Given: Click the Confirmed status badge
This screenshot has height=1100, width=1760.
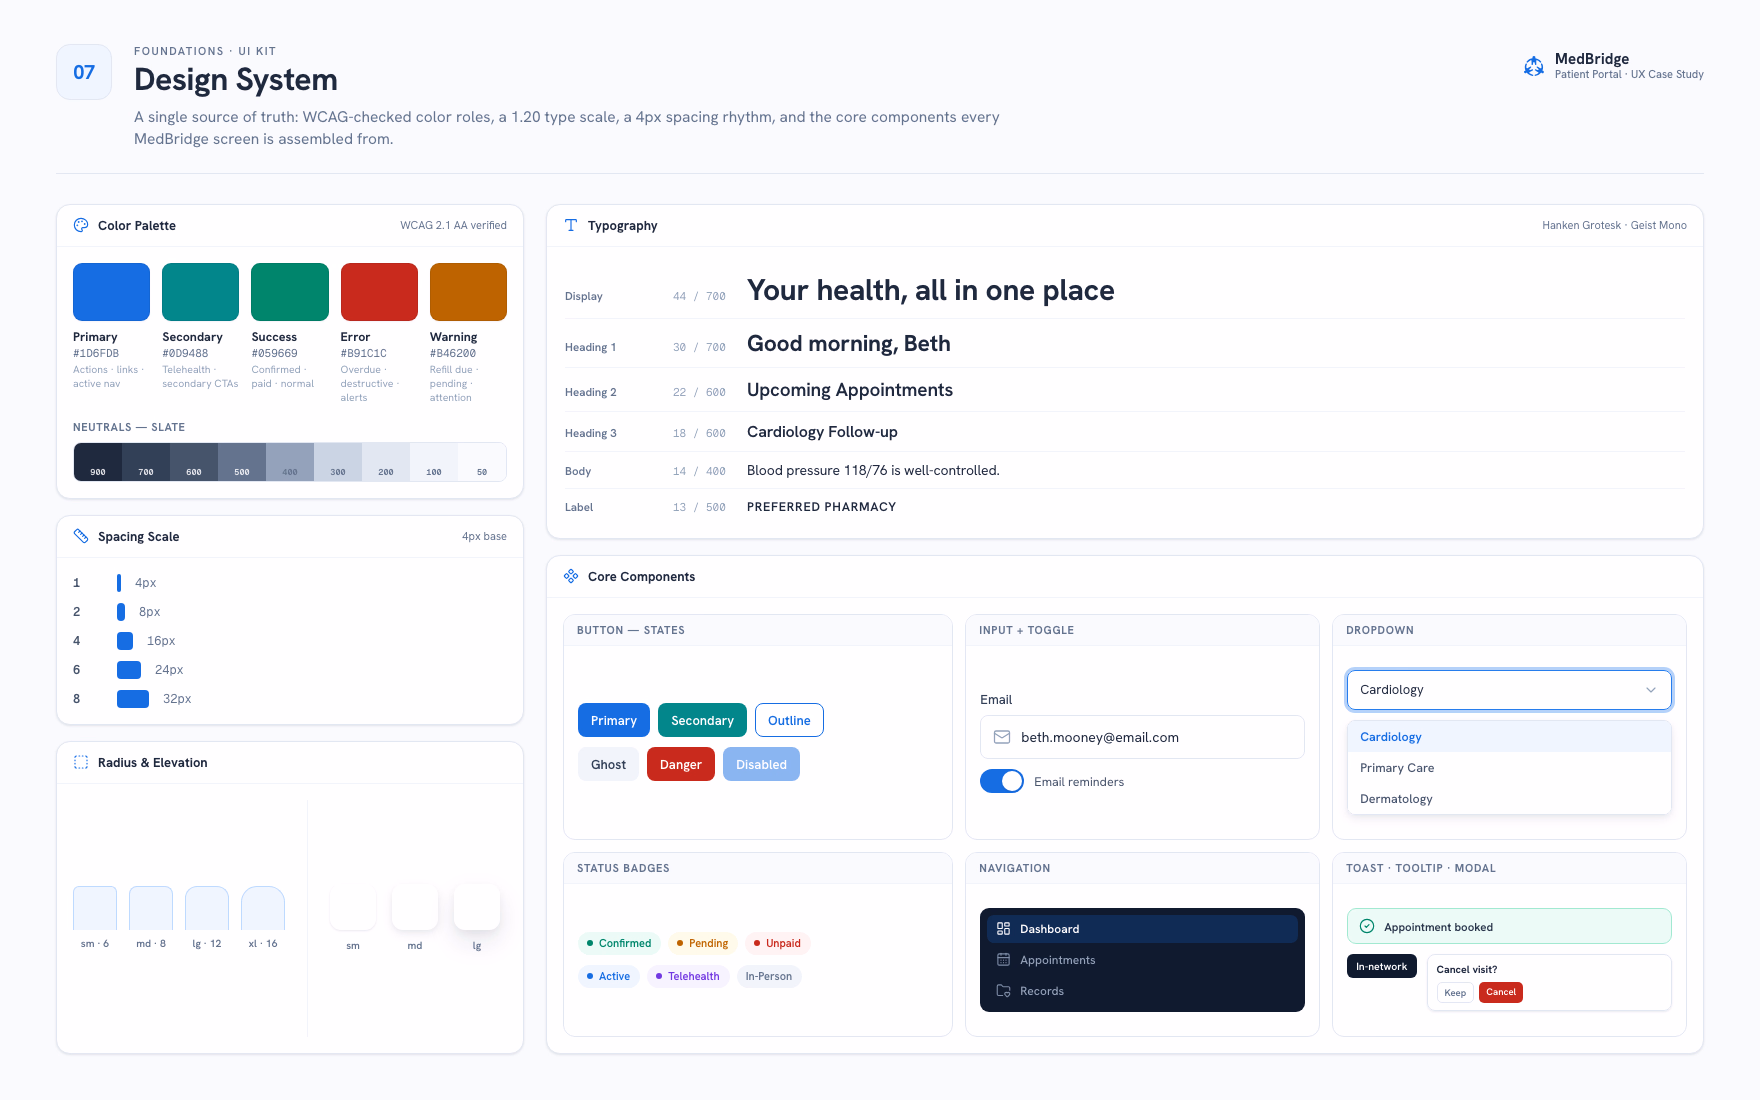Looking at the screenshot, I should tap(619, 943).
